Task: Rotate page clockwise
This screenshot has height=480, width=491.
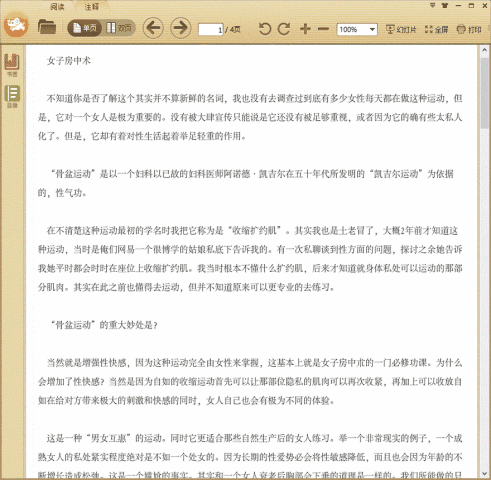Action: pyautogui.click(x=284, y=29)
